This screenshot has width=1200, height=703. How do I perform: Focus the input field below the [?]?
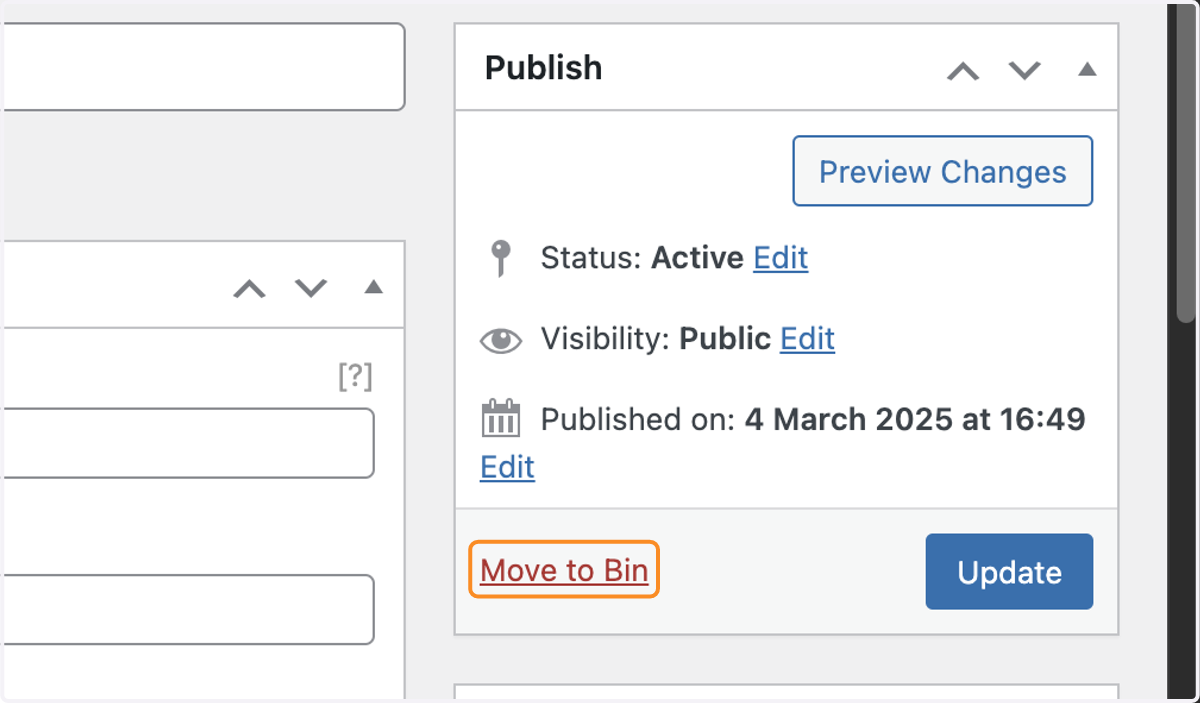tap(187, 443)
